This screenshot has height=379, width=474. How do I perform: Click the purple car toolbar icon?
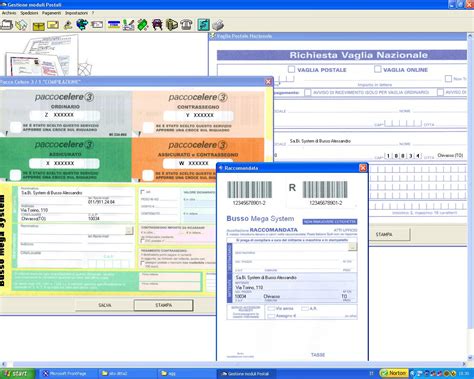[x=157, y=25]
